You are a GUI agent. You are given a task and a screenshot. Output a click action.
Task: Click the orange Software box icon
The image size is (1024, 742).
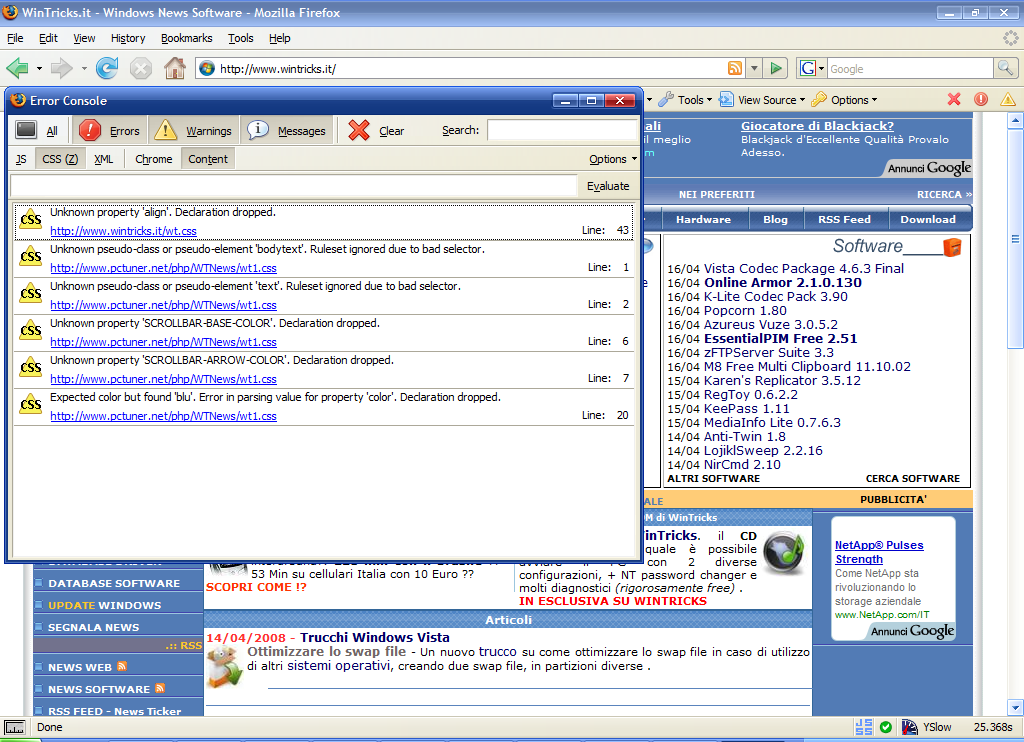point(953,247)
